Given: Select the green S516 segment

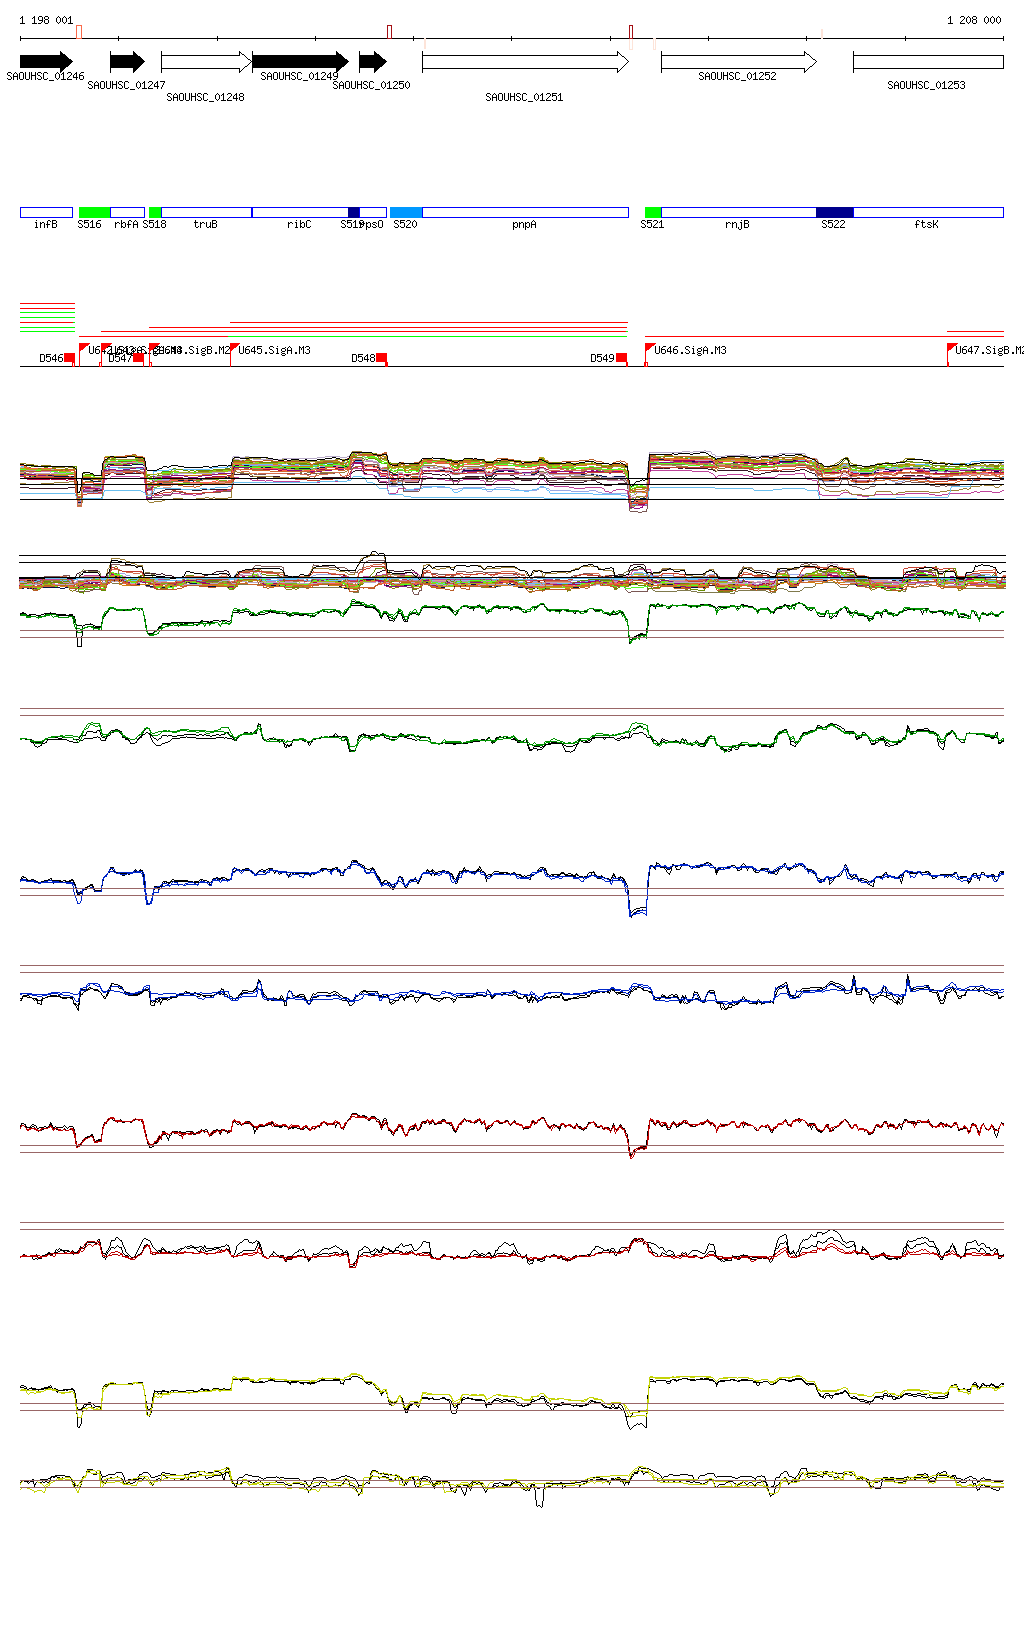Looking at the screenshot, I should 94,212.
